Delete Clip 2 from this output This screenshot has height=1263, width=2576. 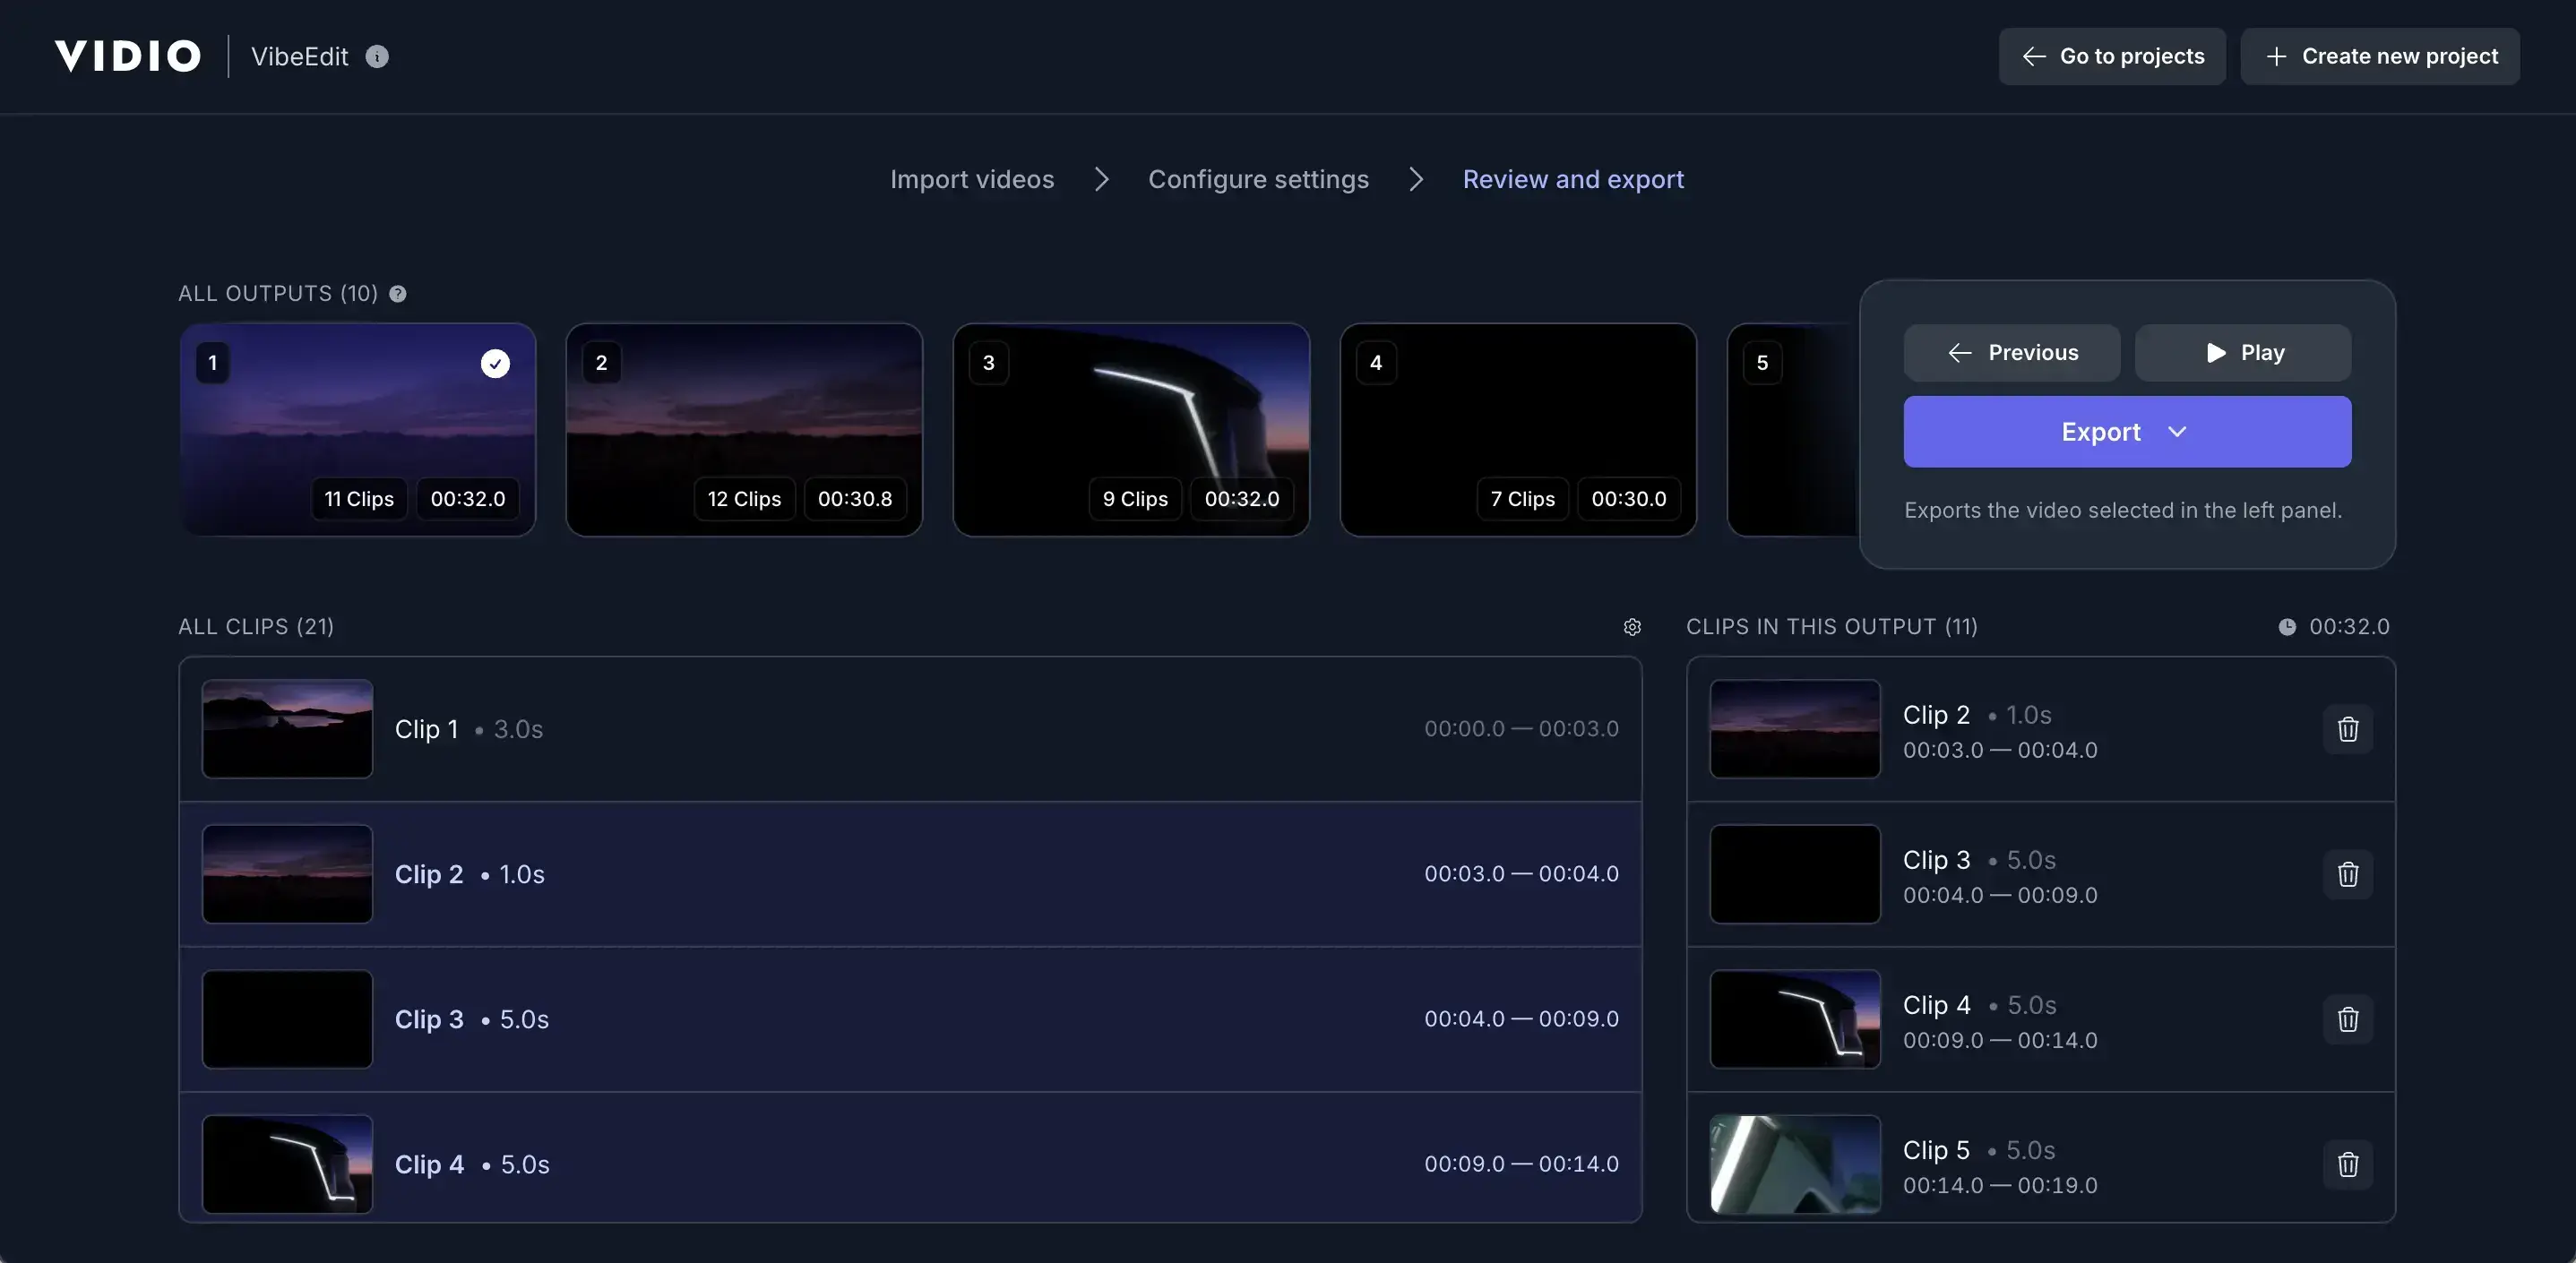coord(2348,729)
